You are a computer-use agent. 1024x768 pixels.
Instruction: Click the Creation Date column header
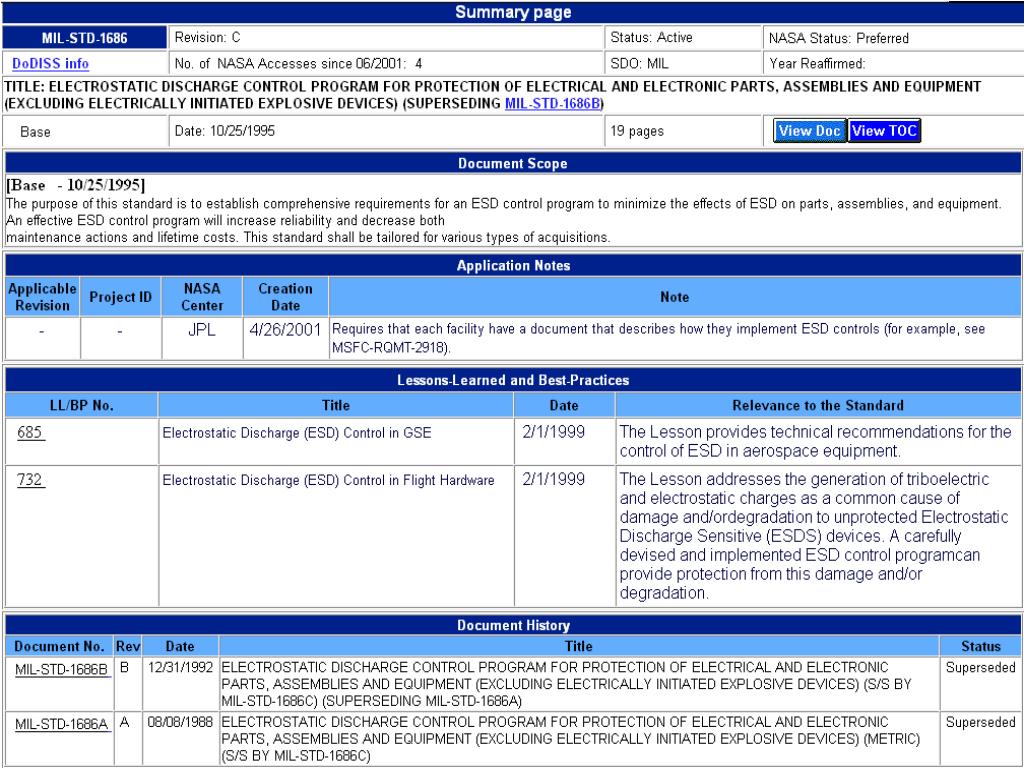click(x=285, y=296)
